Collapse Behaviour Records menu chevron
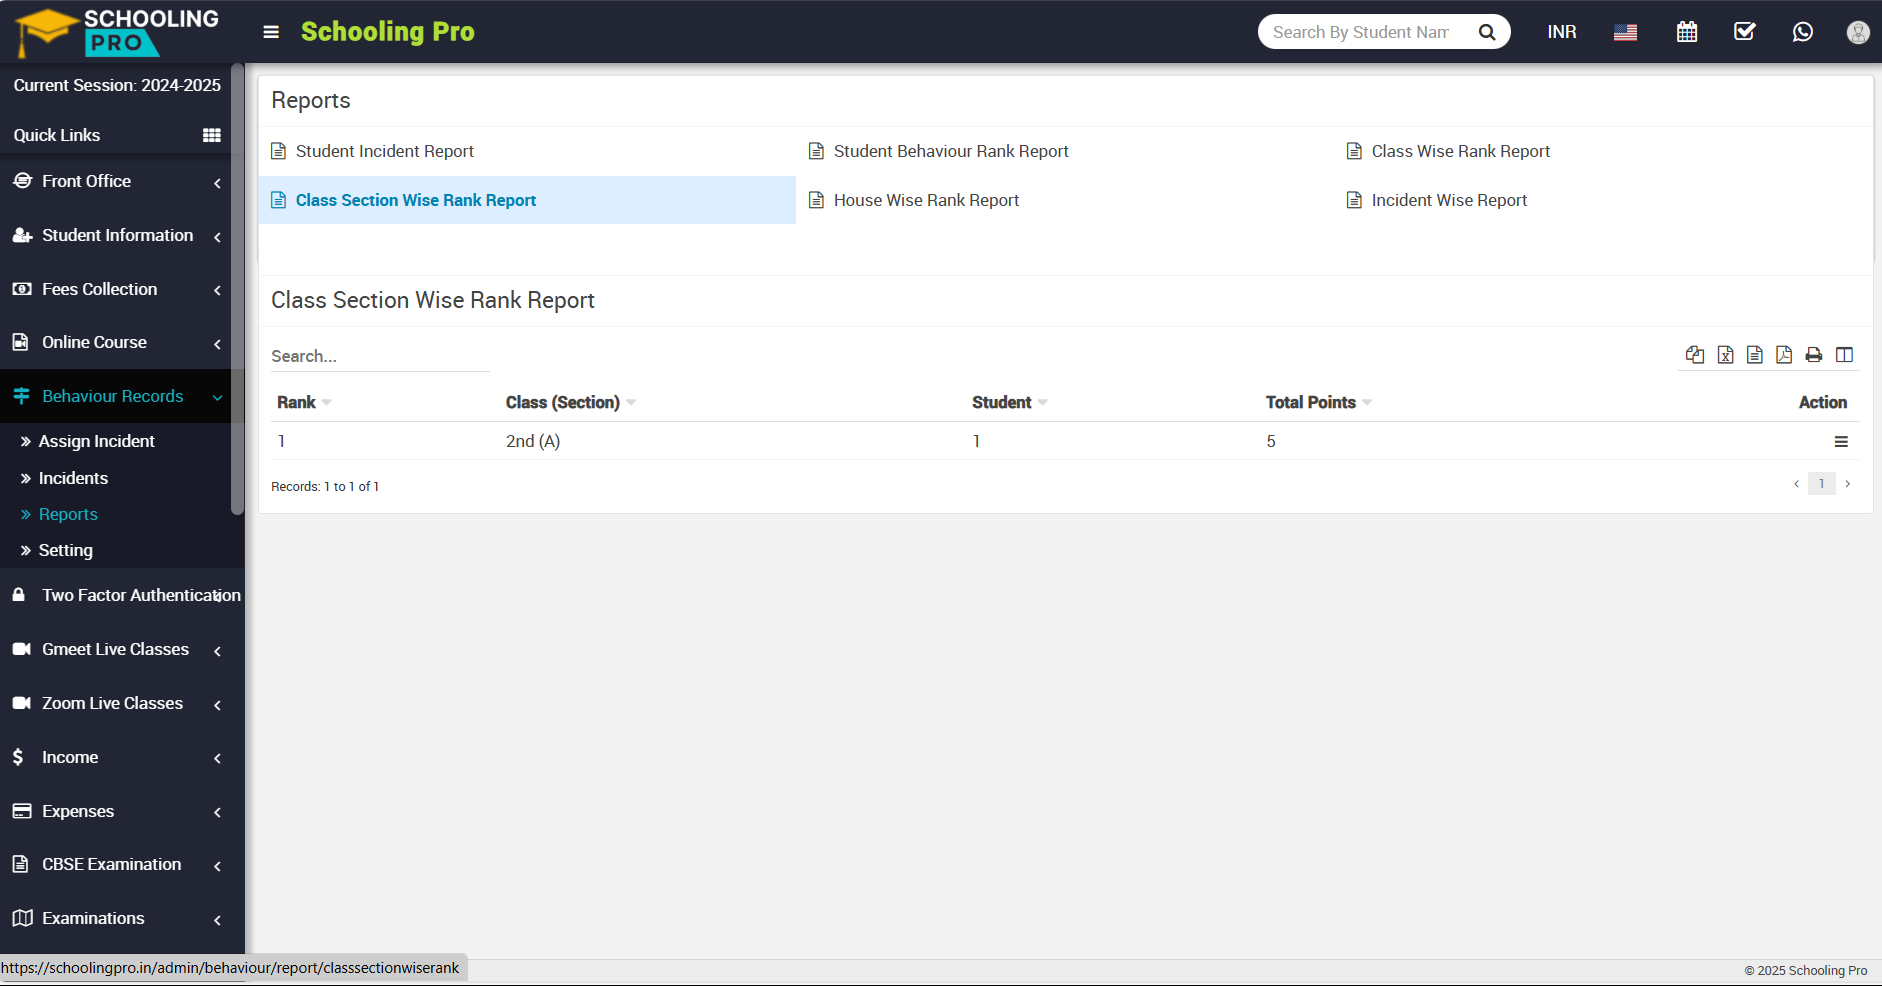Viewport: 1882px width, 986px height. tap(217, 397)
